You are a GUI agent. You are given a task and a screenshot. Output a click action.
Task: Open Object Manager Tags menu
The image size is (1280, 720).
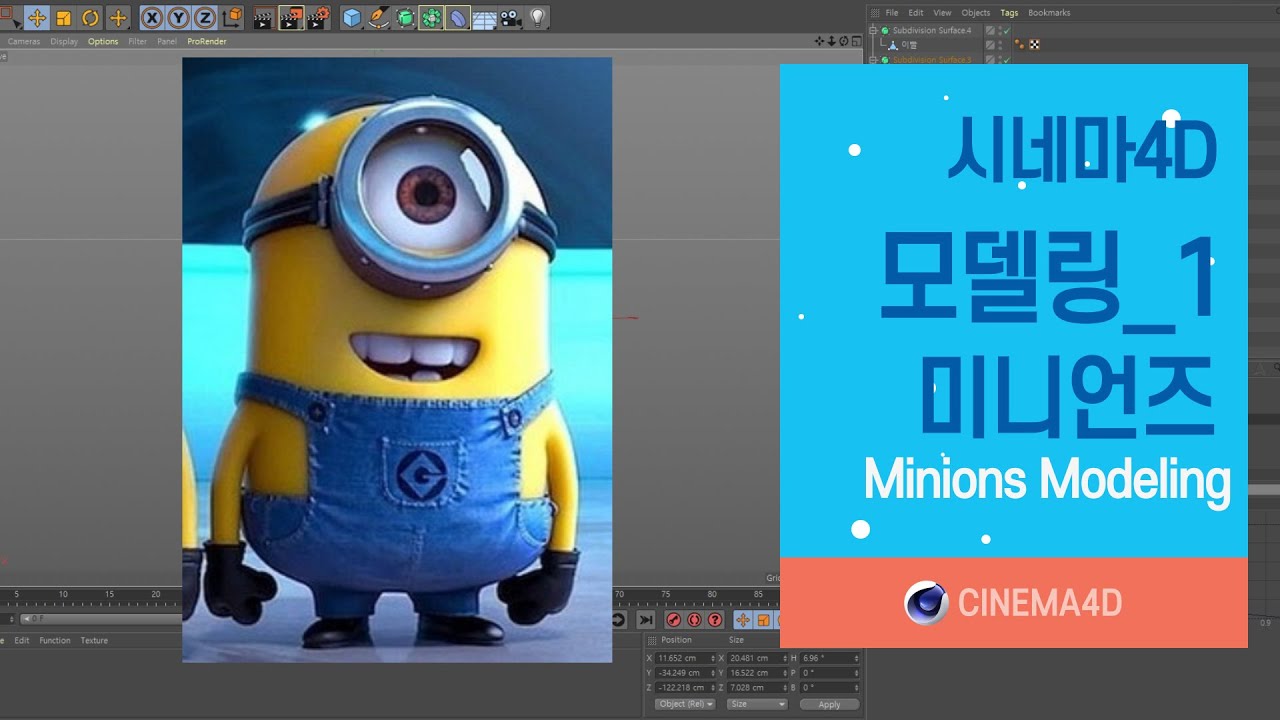(1009, 13)
